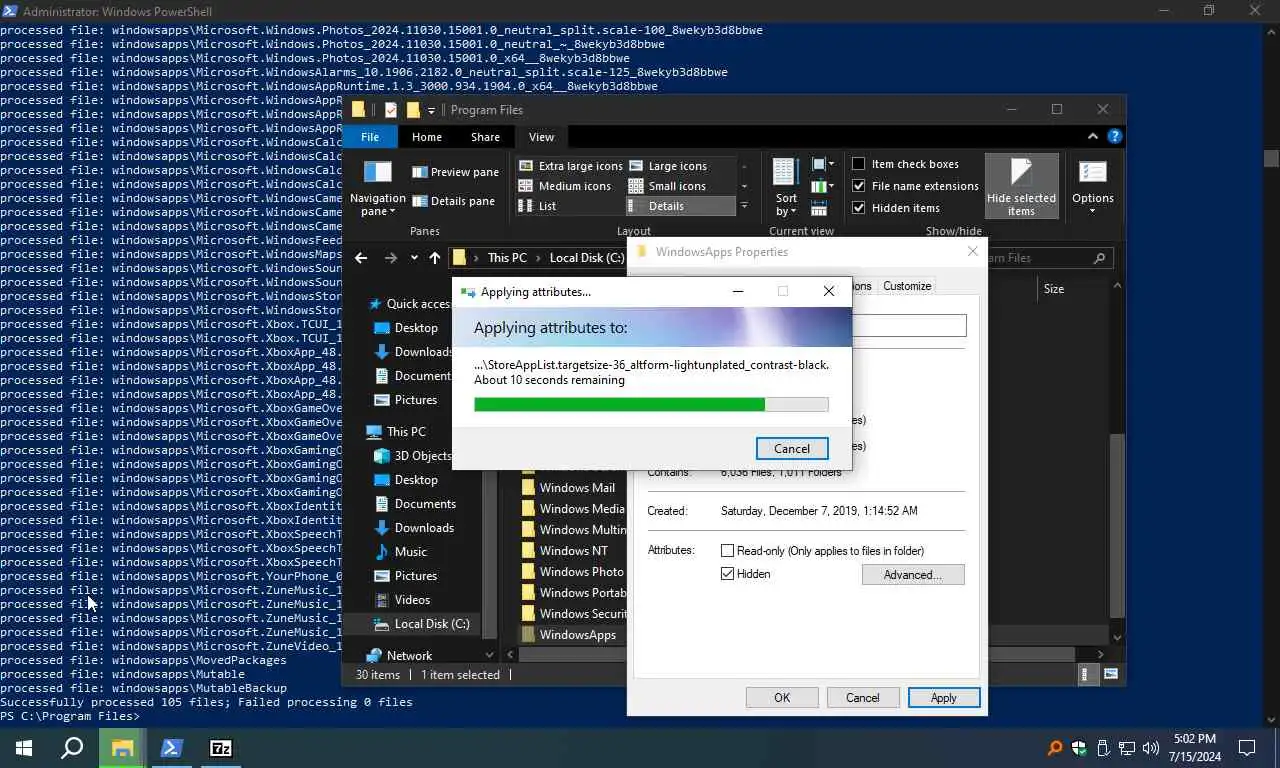
Task: Open Customize tab in Properties
Action: click(x=907, y=286)
